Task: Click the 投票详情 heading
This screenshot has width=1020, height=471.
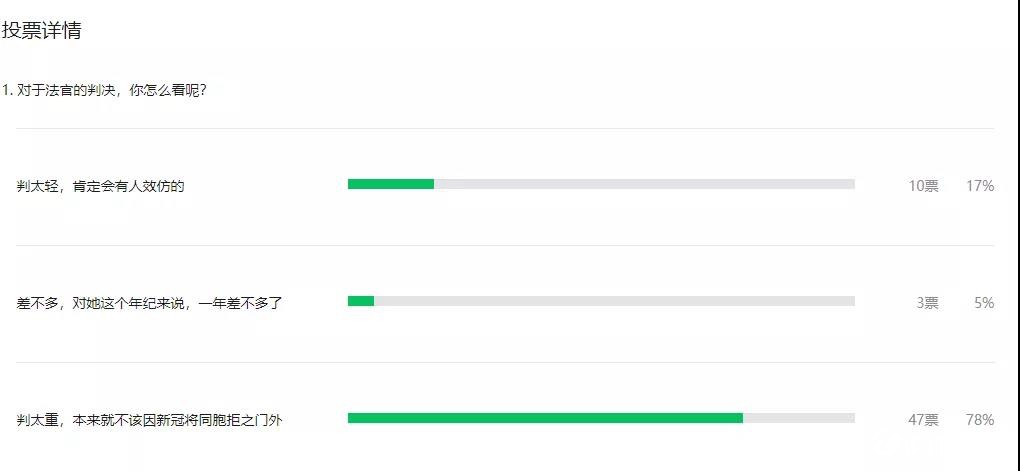Action: tap(42, 31)
